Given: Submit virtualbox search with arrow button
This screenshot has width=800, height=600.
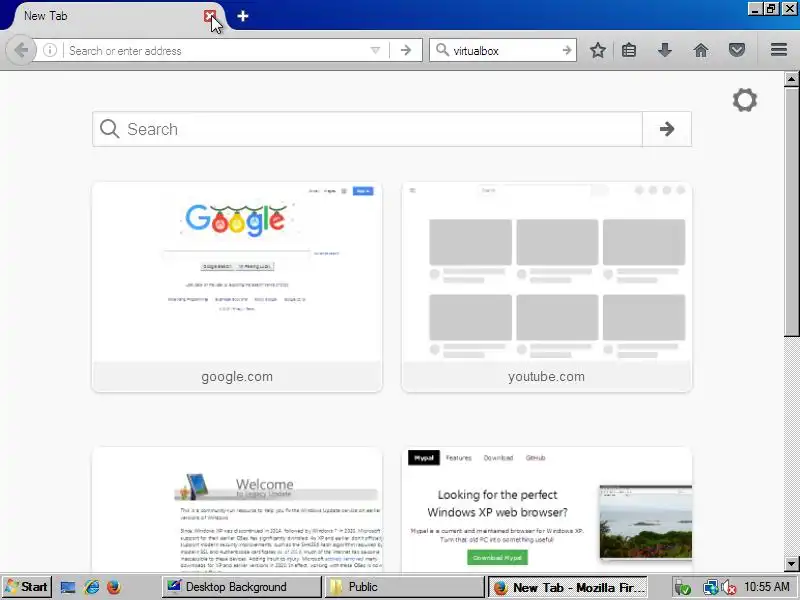Looking at the screenshot, I should tap(566, 51).
